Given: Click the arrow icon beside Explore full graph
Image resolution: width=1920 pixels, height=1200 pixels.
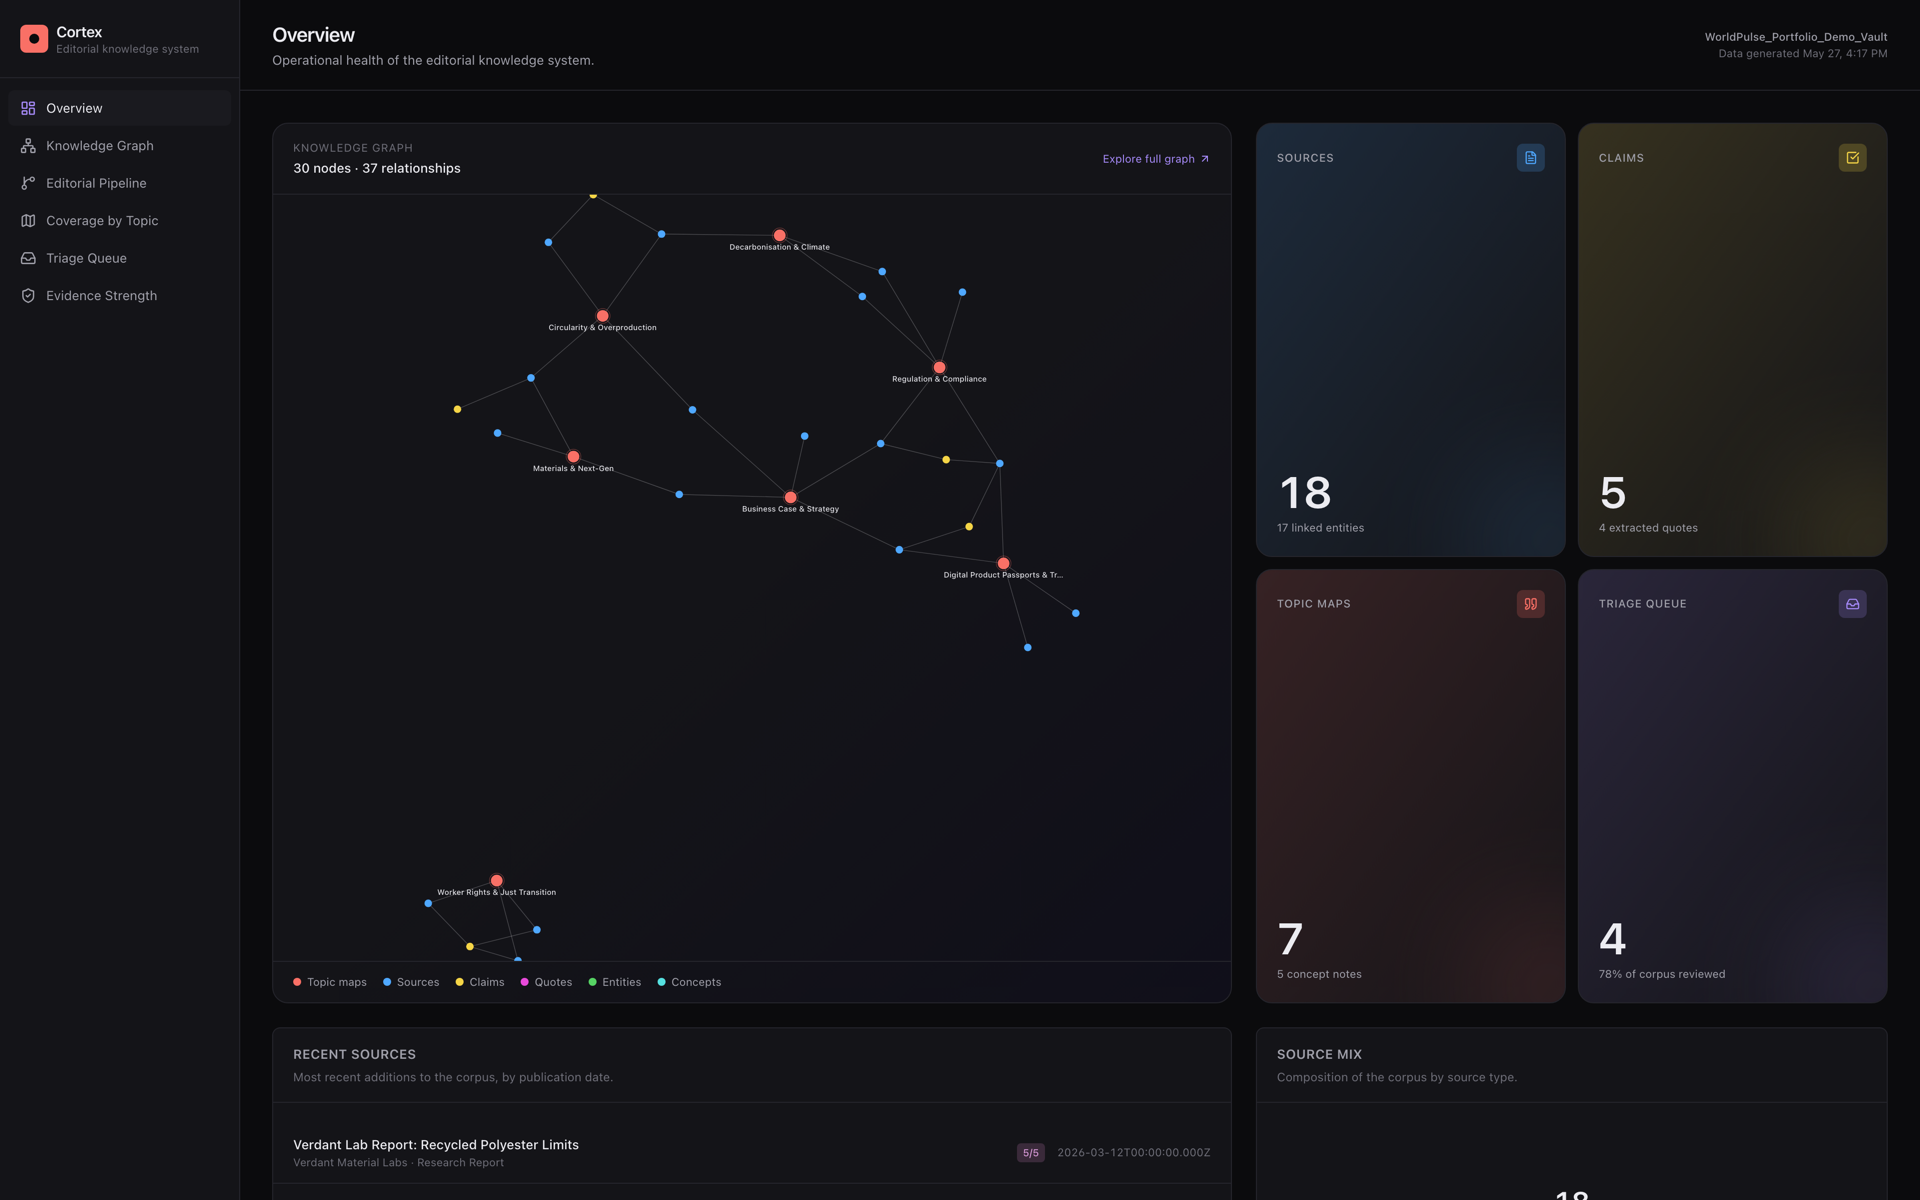Looking at the screenshot, I should pos(1205,159).
